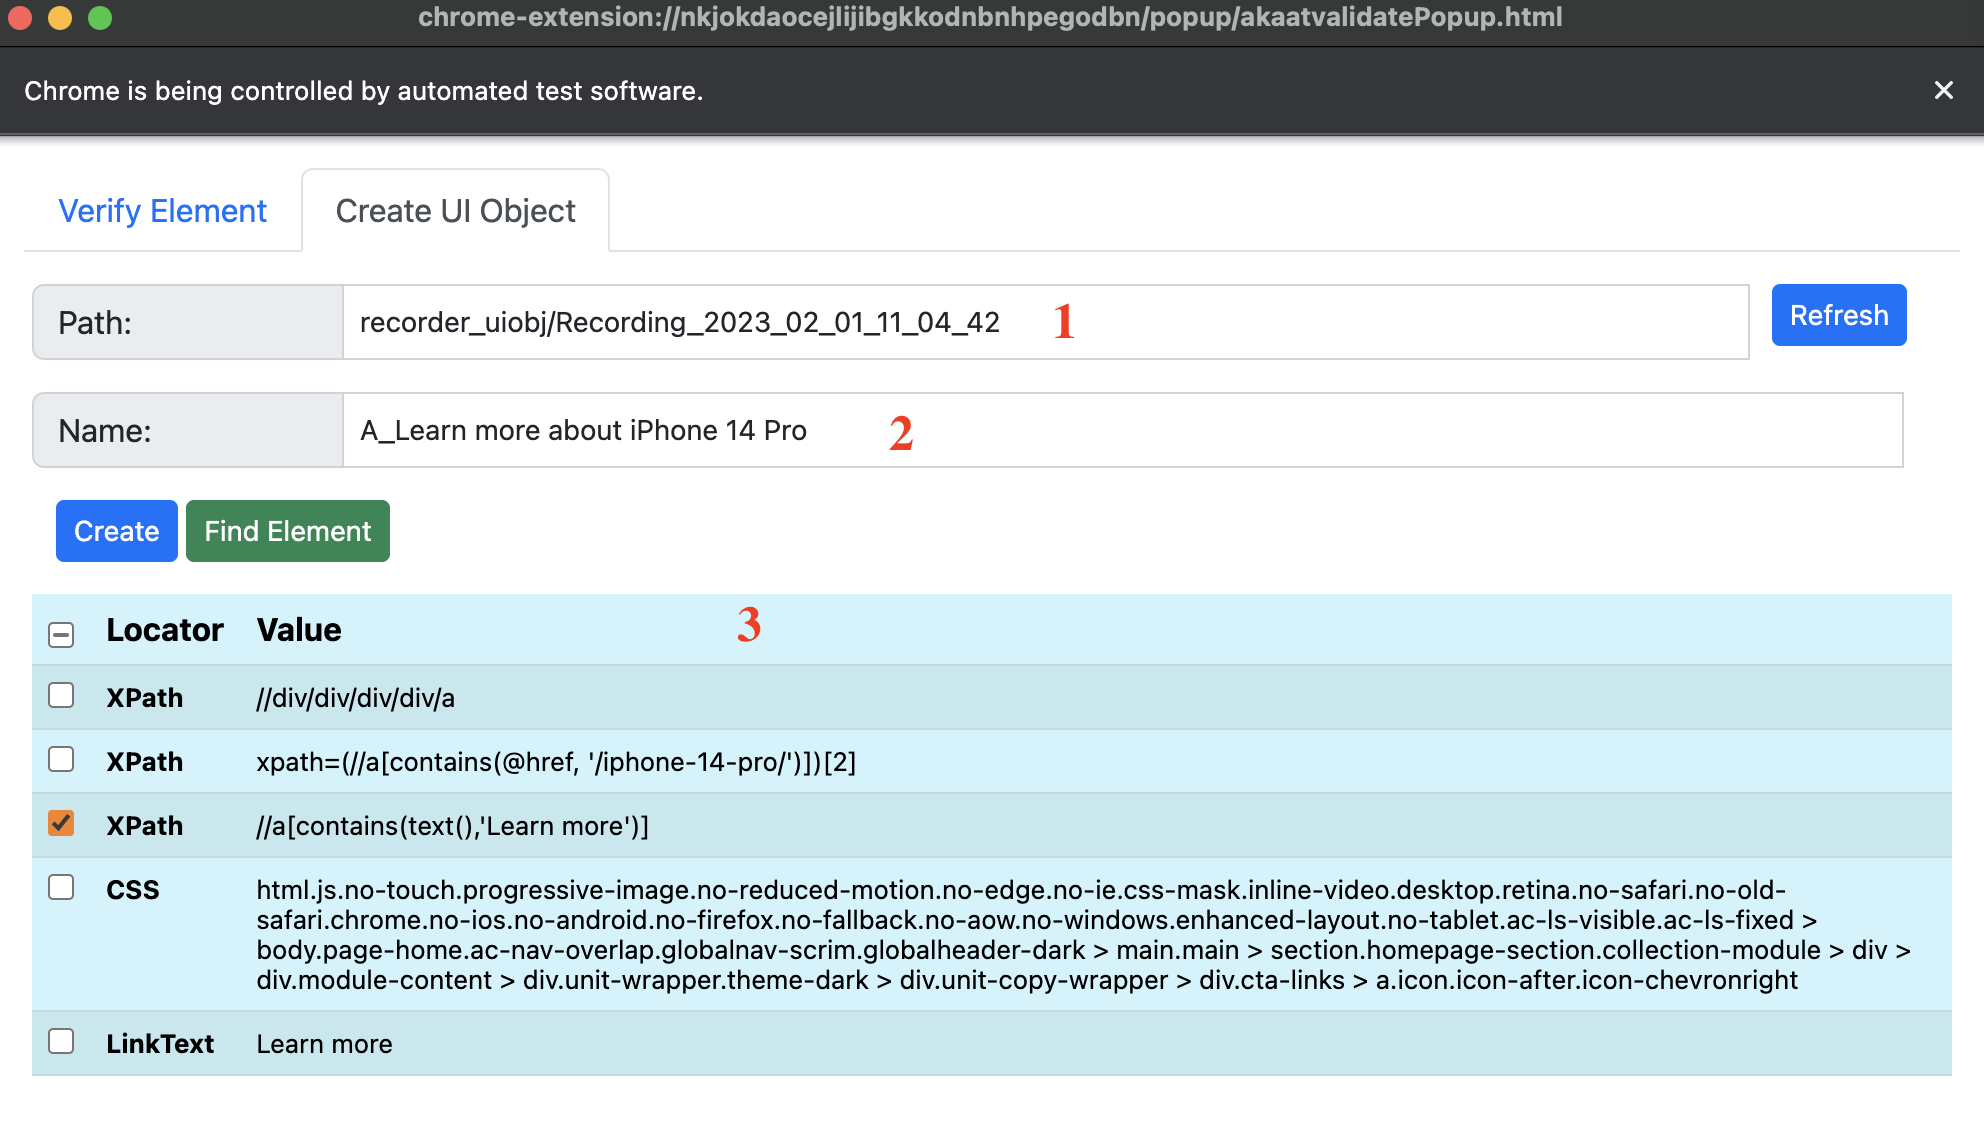1984x1122 pixels.
Task: Maximize the window with the green button
Action: point(100,17)
